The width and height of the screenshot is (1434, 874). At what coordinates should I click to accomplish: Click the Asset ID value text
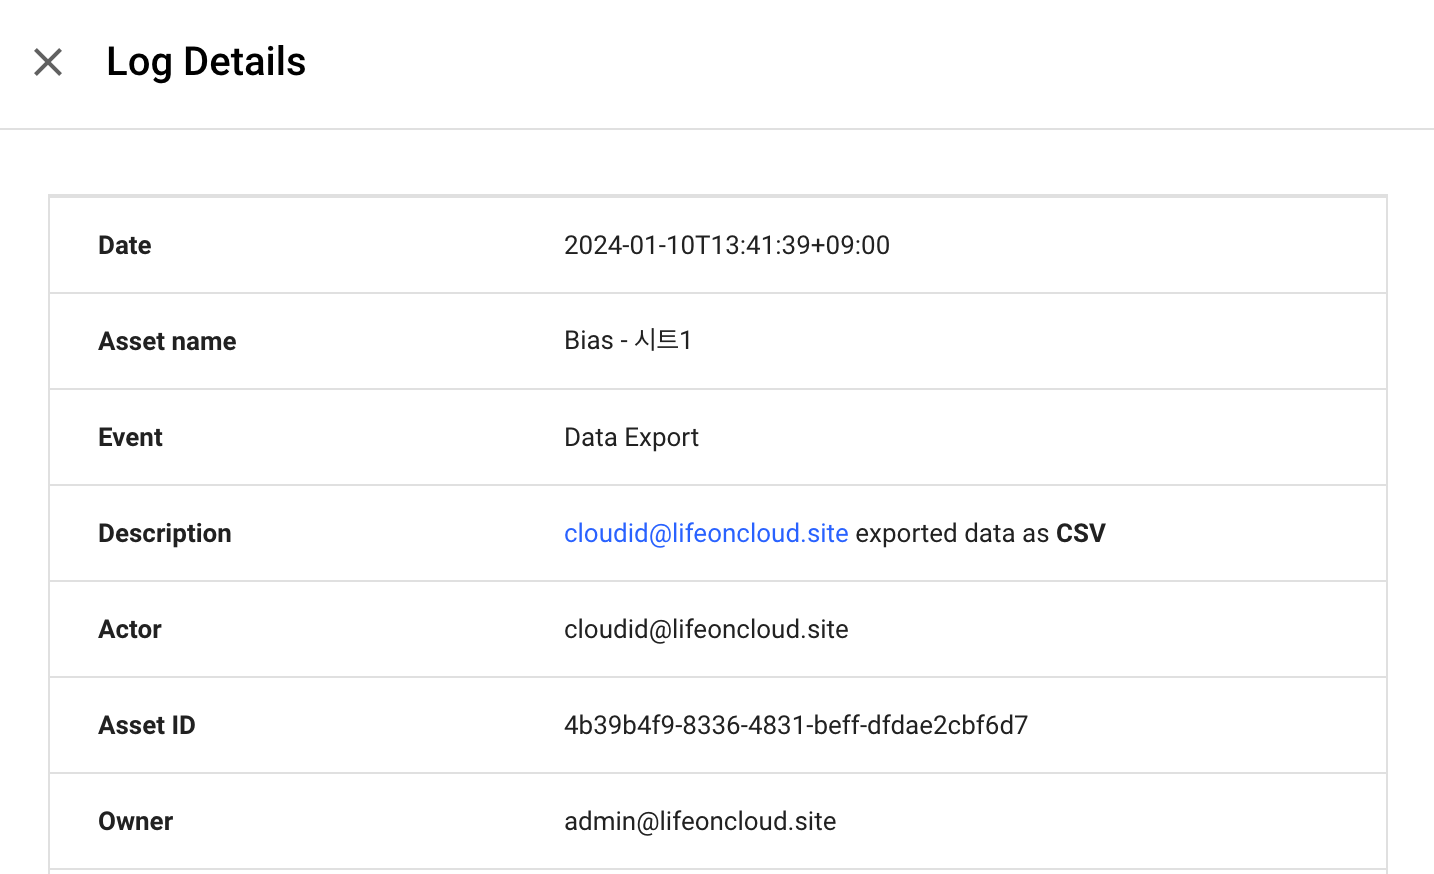click(796, 725)
